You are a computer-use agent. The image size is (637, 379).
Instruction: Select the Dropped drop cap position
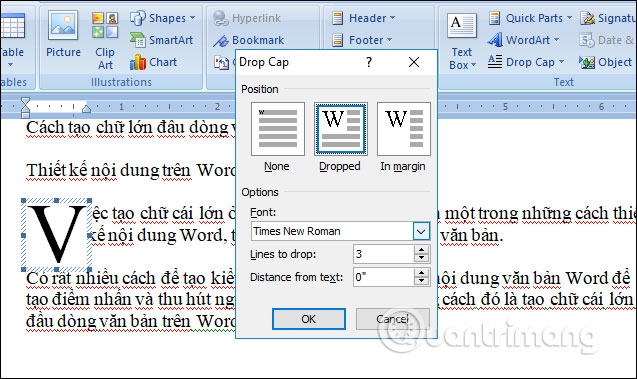pyautogui.click(x=341, y=129)
